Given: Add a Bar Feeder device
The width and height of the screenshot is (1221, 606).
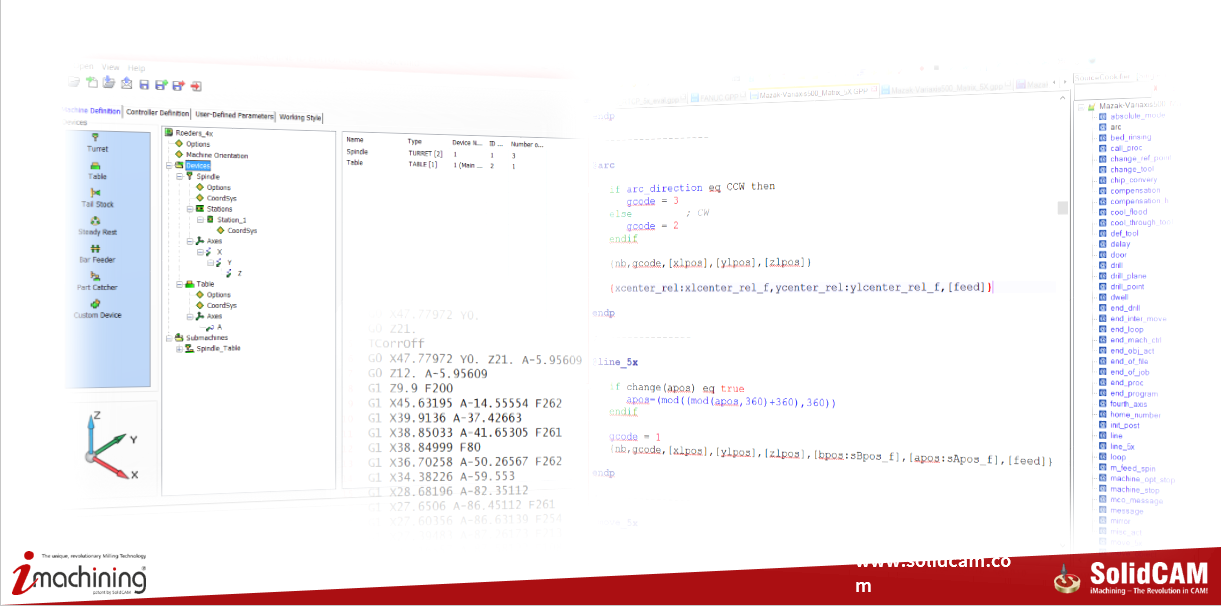Looking at the screenshot, I should (x=96, y=248).
